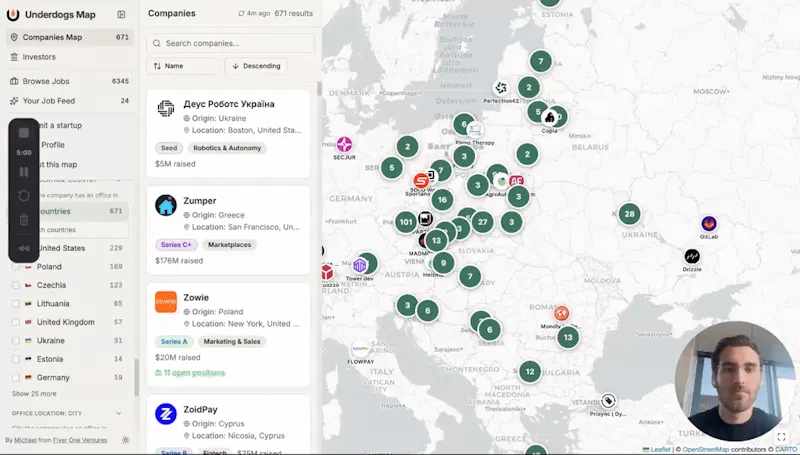Open the 16 companies cluster
Screen dimensions: 800x455
pyautogui.click(x=442, y=200)
